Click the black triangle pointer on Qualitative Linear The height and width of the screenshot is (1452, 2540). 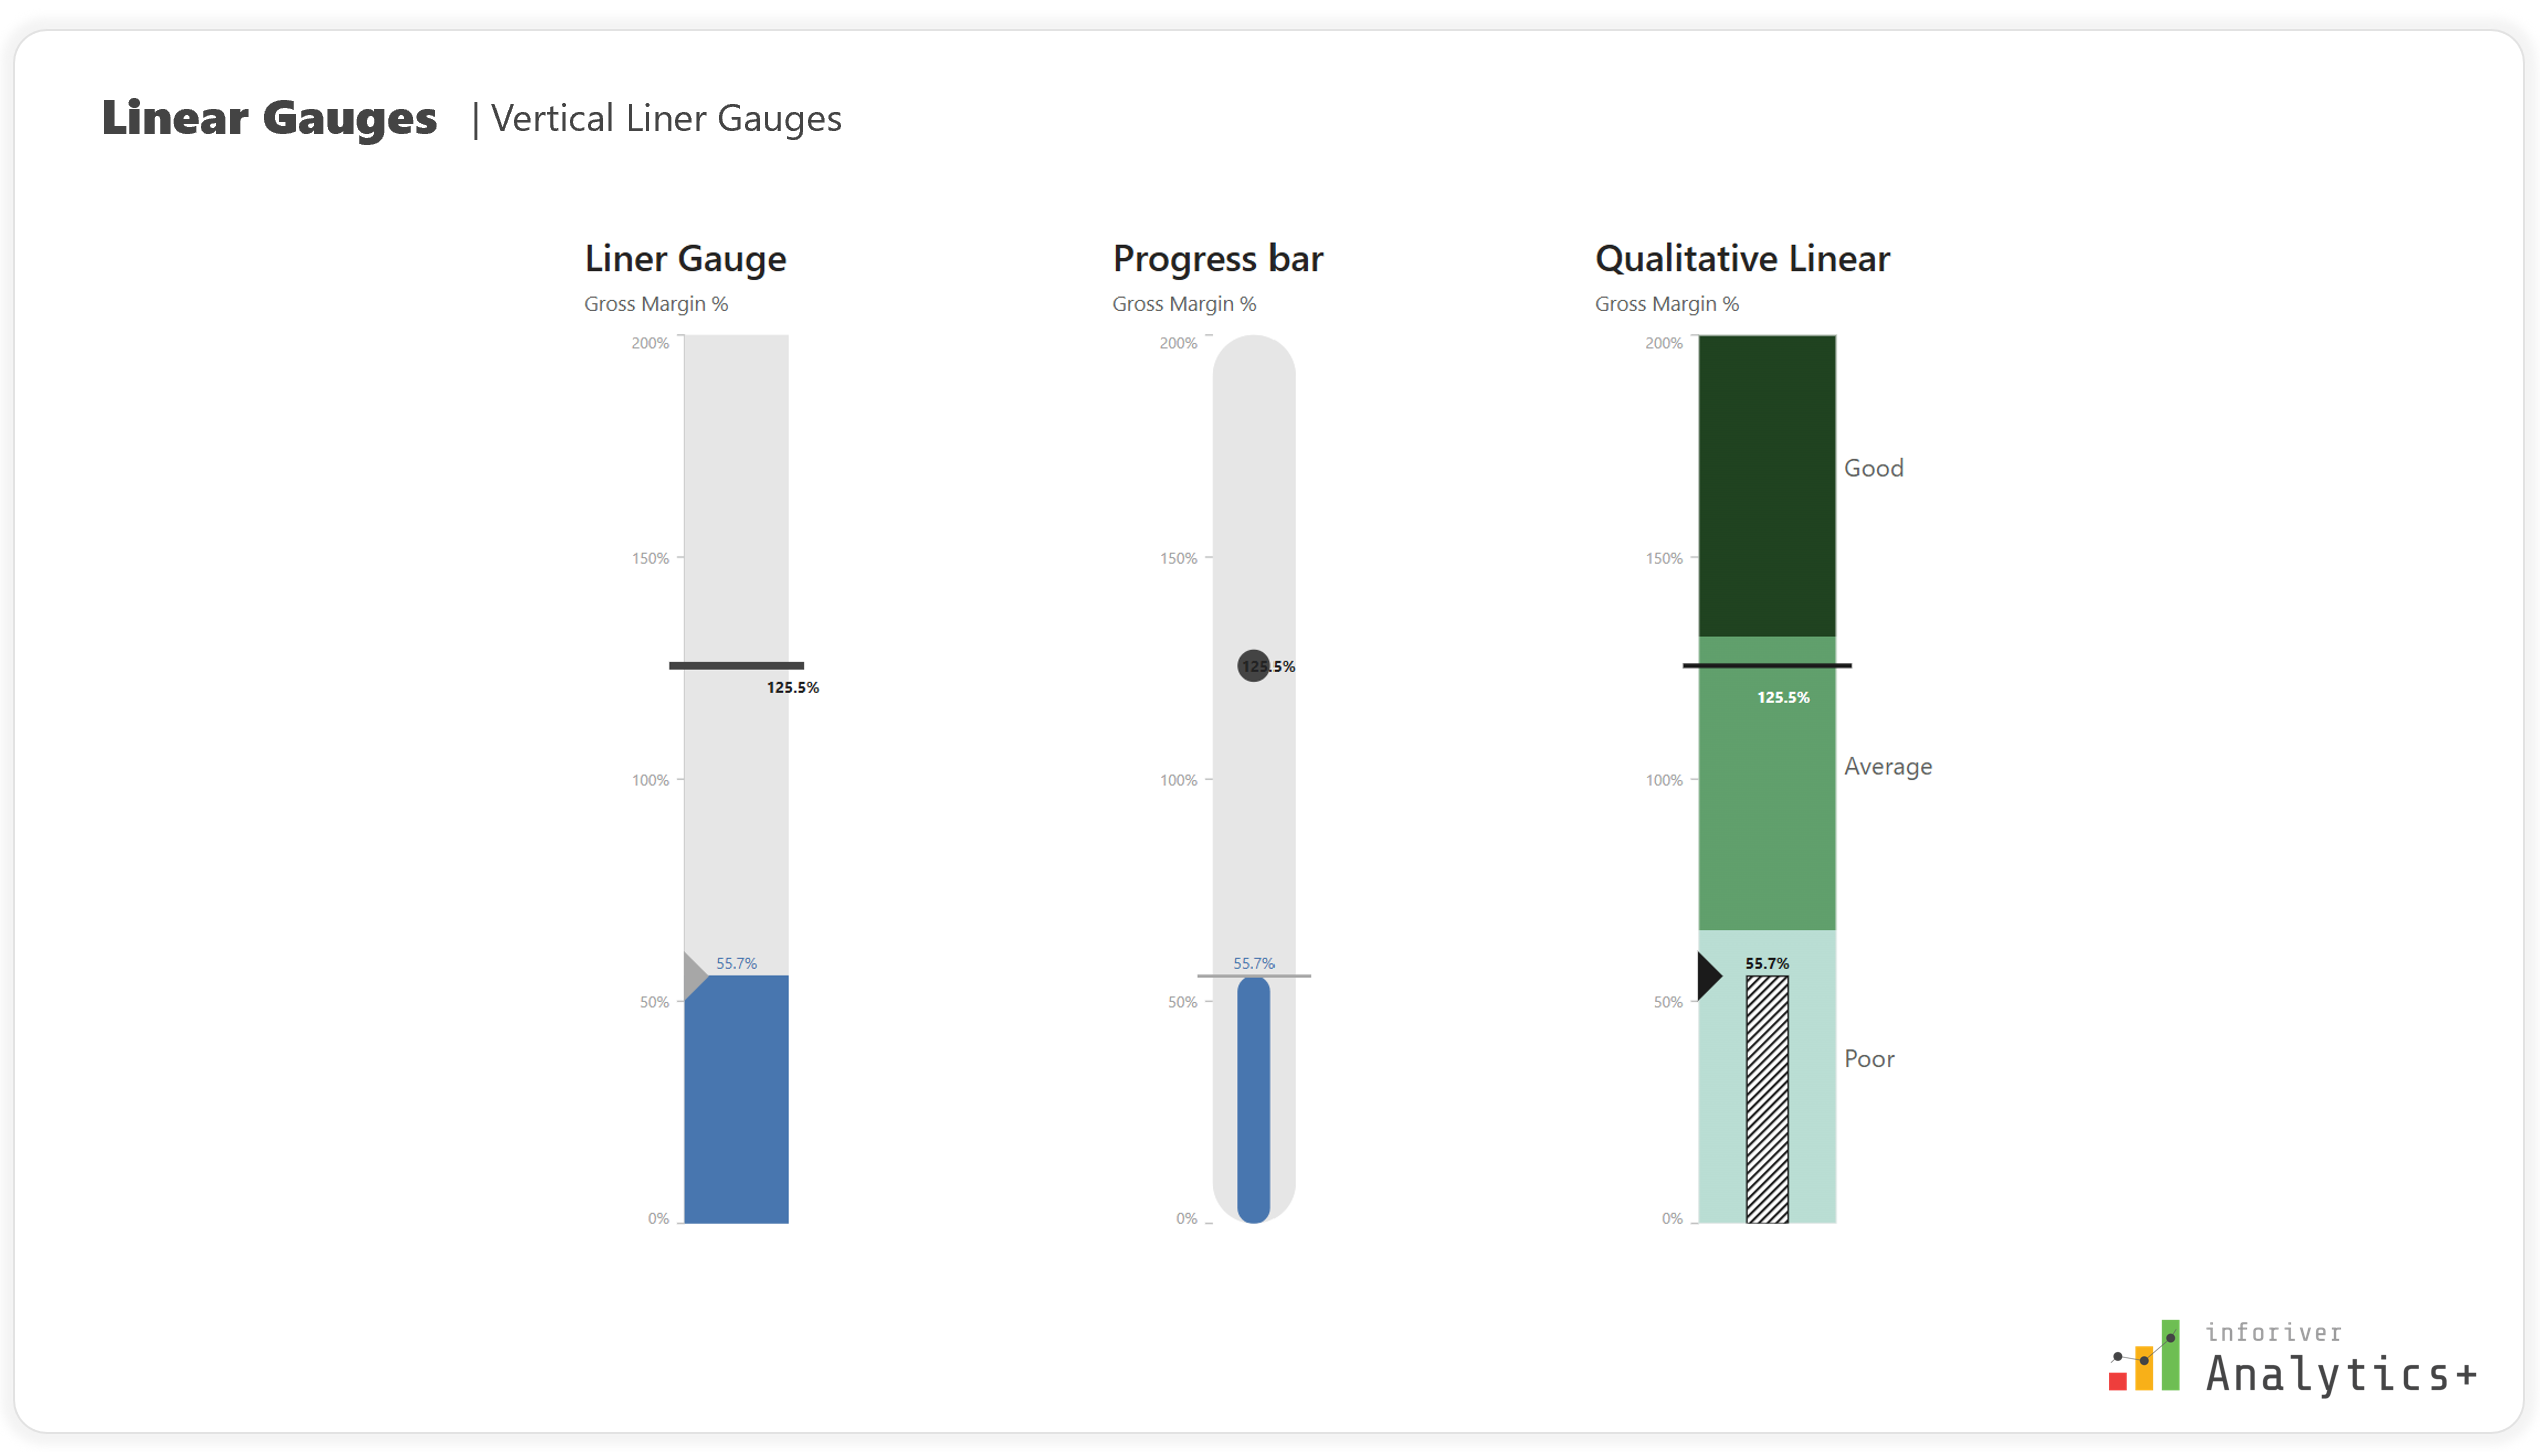pos(1710,975)
